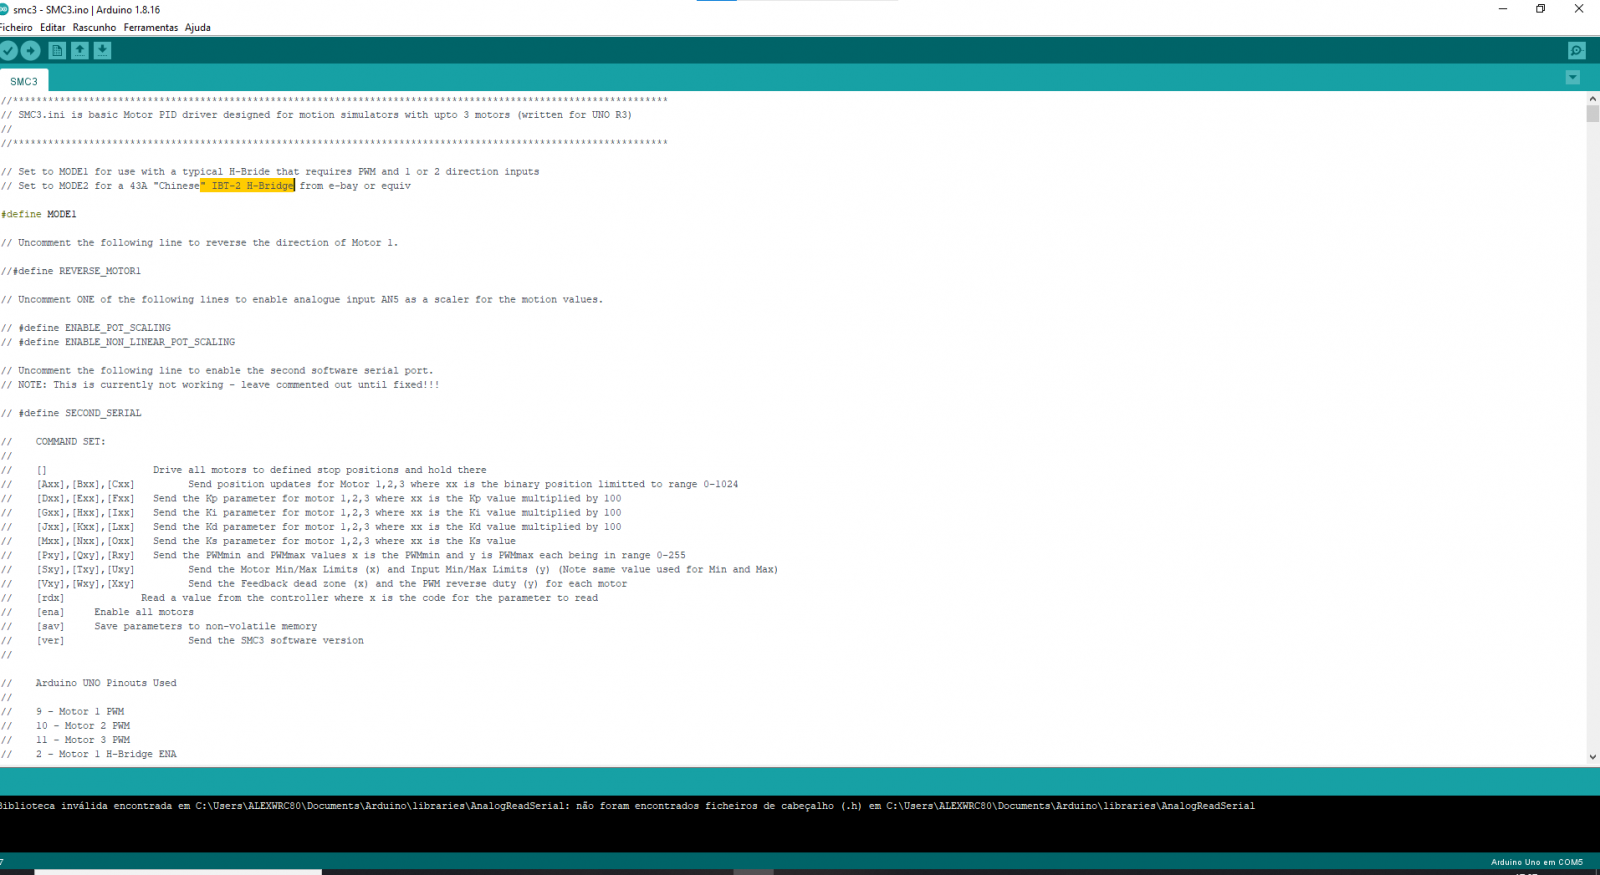Viewport: 1600px width, 875px height.
Task: Click the Verify (checkmark) toolbar button
Action: 9,50
